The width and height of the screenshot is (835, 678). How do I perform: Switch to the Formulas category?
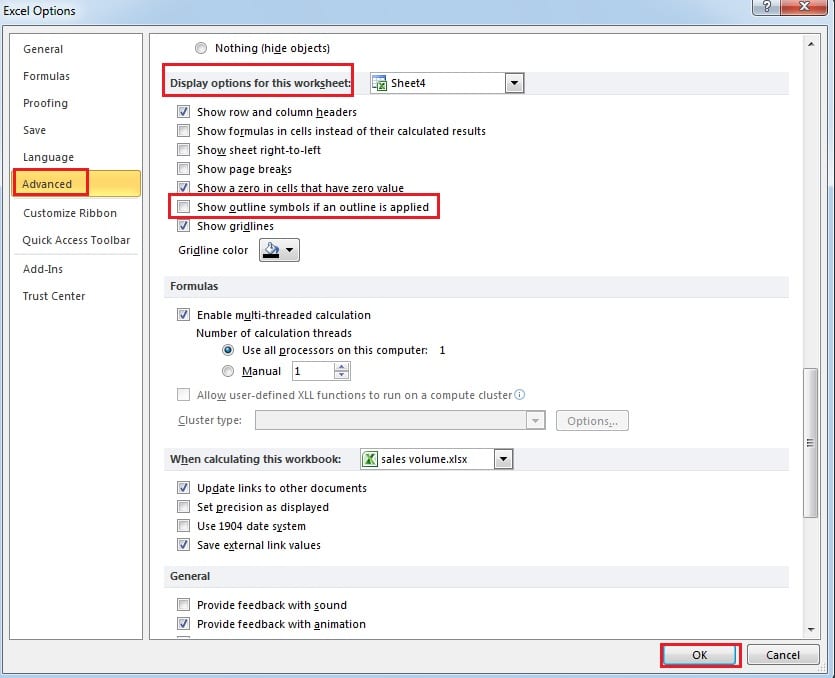pyautogui.click(x=47, y=76)
